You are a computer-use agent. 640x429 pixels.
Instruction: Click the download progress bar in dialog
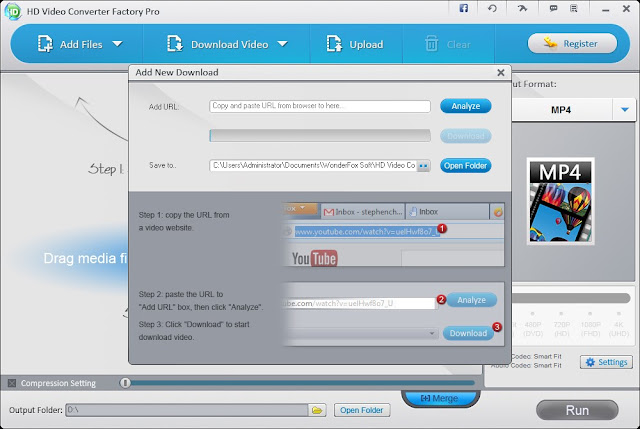tap(320, 136)
